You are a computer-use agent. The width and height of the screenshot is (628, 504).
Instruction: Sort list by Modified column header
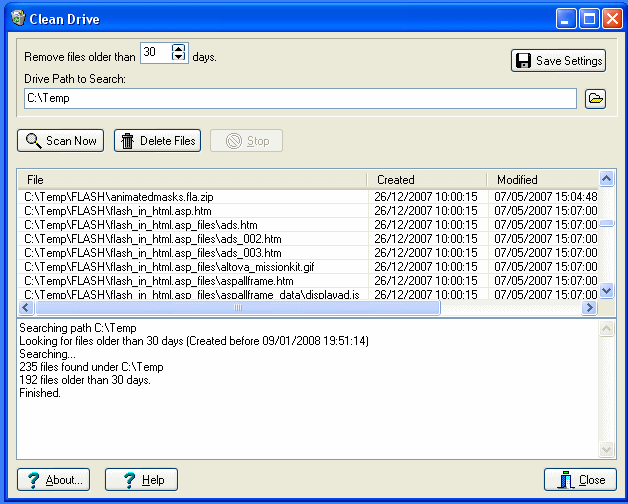tap(545, 180)
